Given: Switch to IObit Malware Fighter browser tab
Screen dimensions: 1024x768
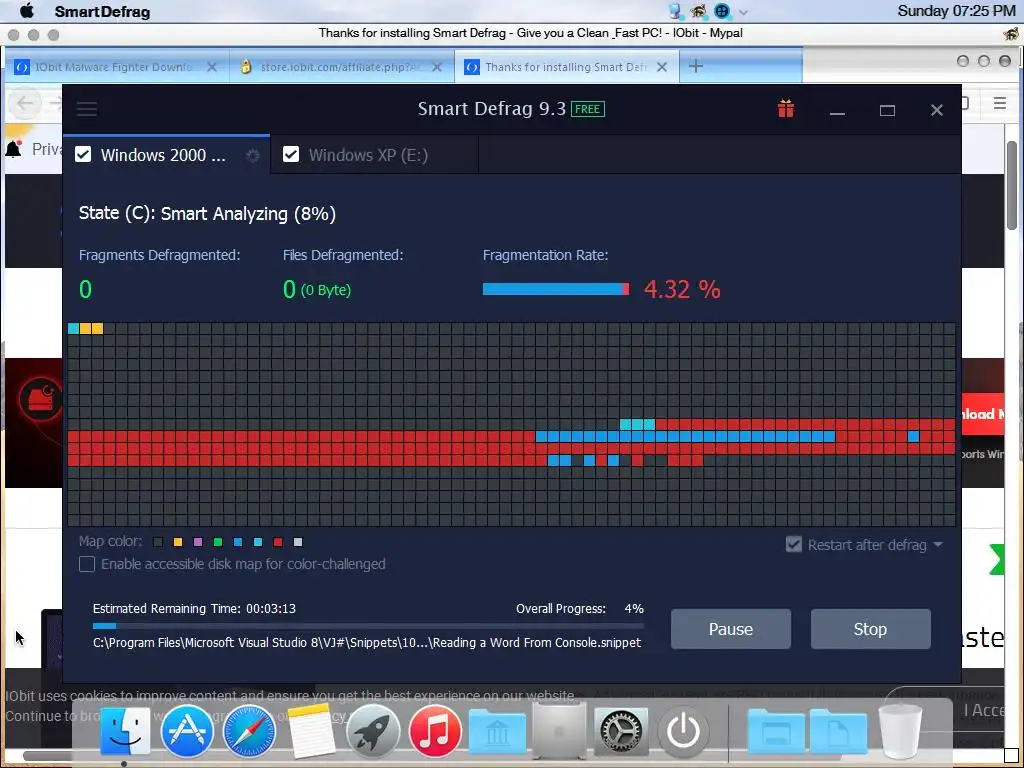Looking at the screenshot, I should pyautogui.click(x=117, y=67).
